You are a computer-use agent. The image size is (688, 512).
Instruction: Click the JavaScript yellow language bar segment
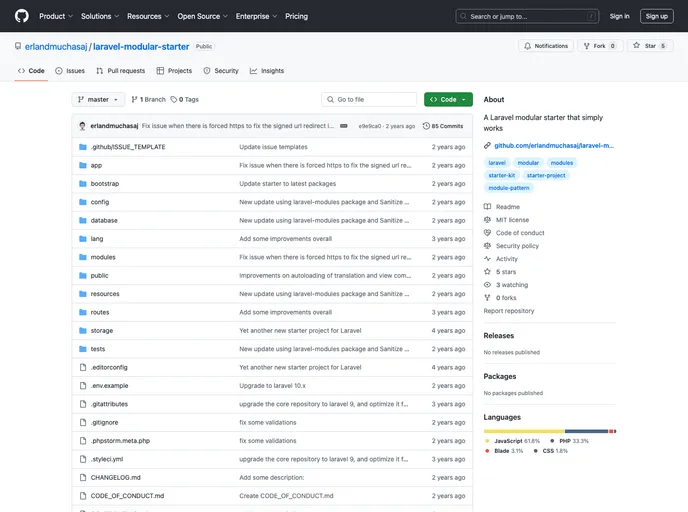[x=524, y=431]
